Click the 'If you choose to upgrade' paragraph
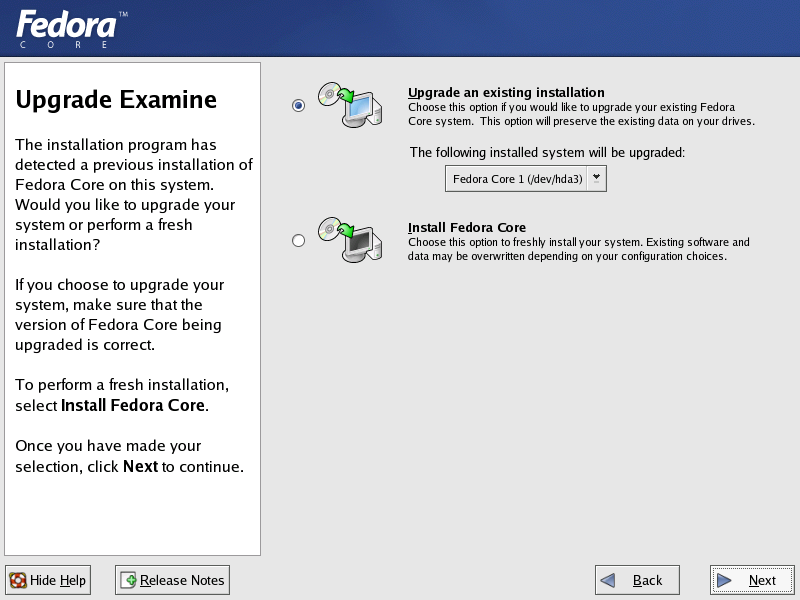The height and width of the screenshot is (600, 800). coord(119,314)
